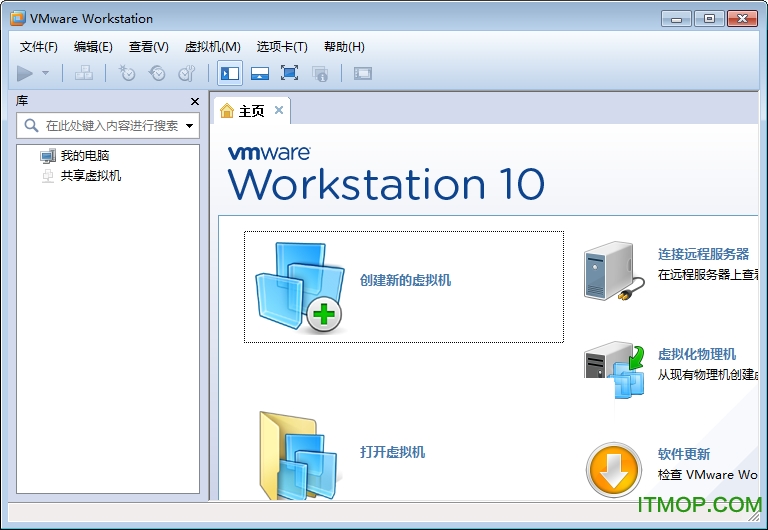Open the 帮助(H) menu
Screen dimensions: 768x530
click(344, 47)
